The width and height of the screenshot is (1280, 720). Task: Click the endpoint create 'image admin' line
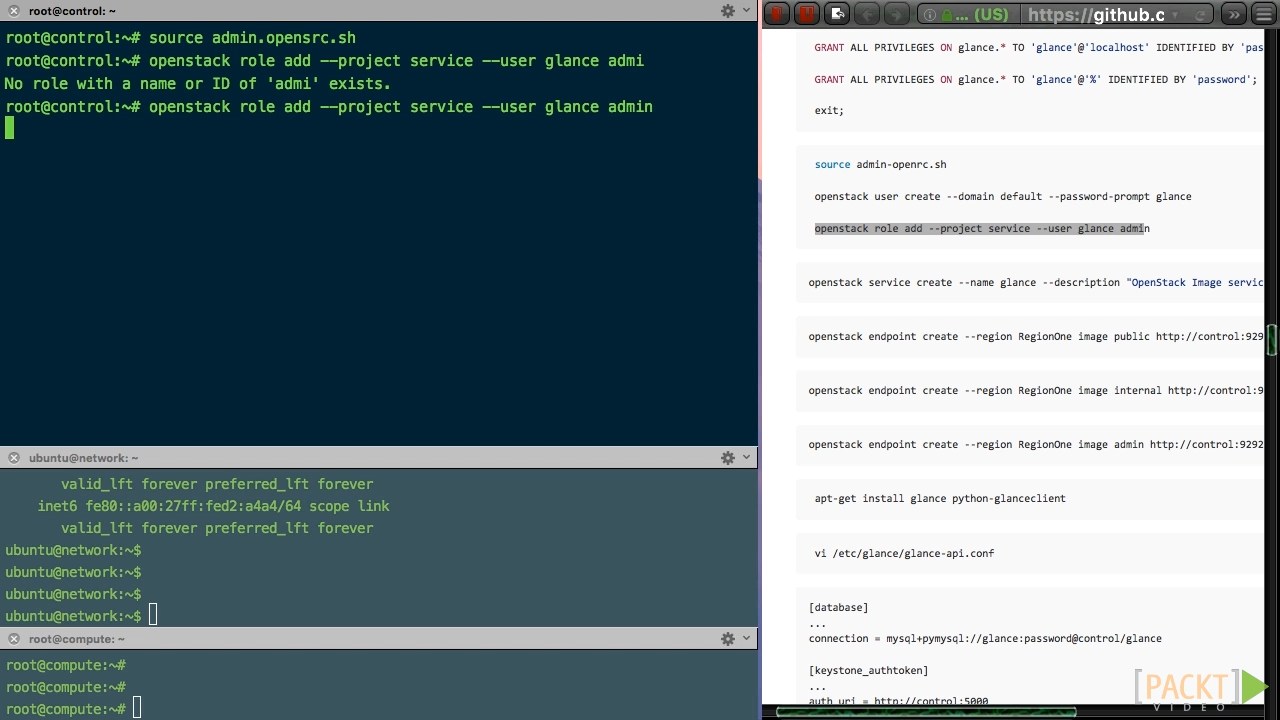coord(1036,445)
